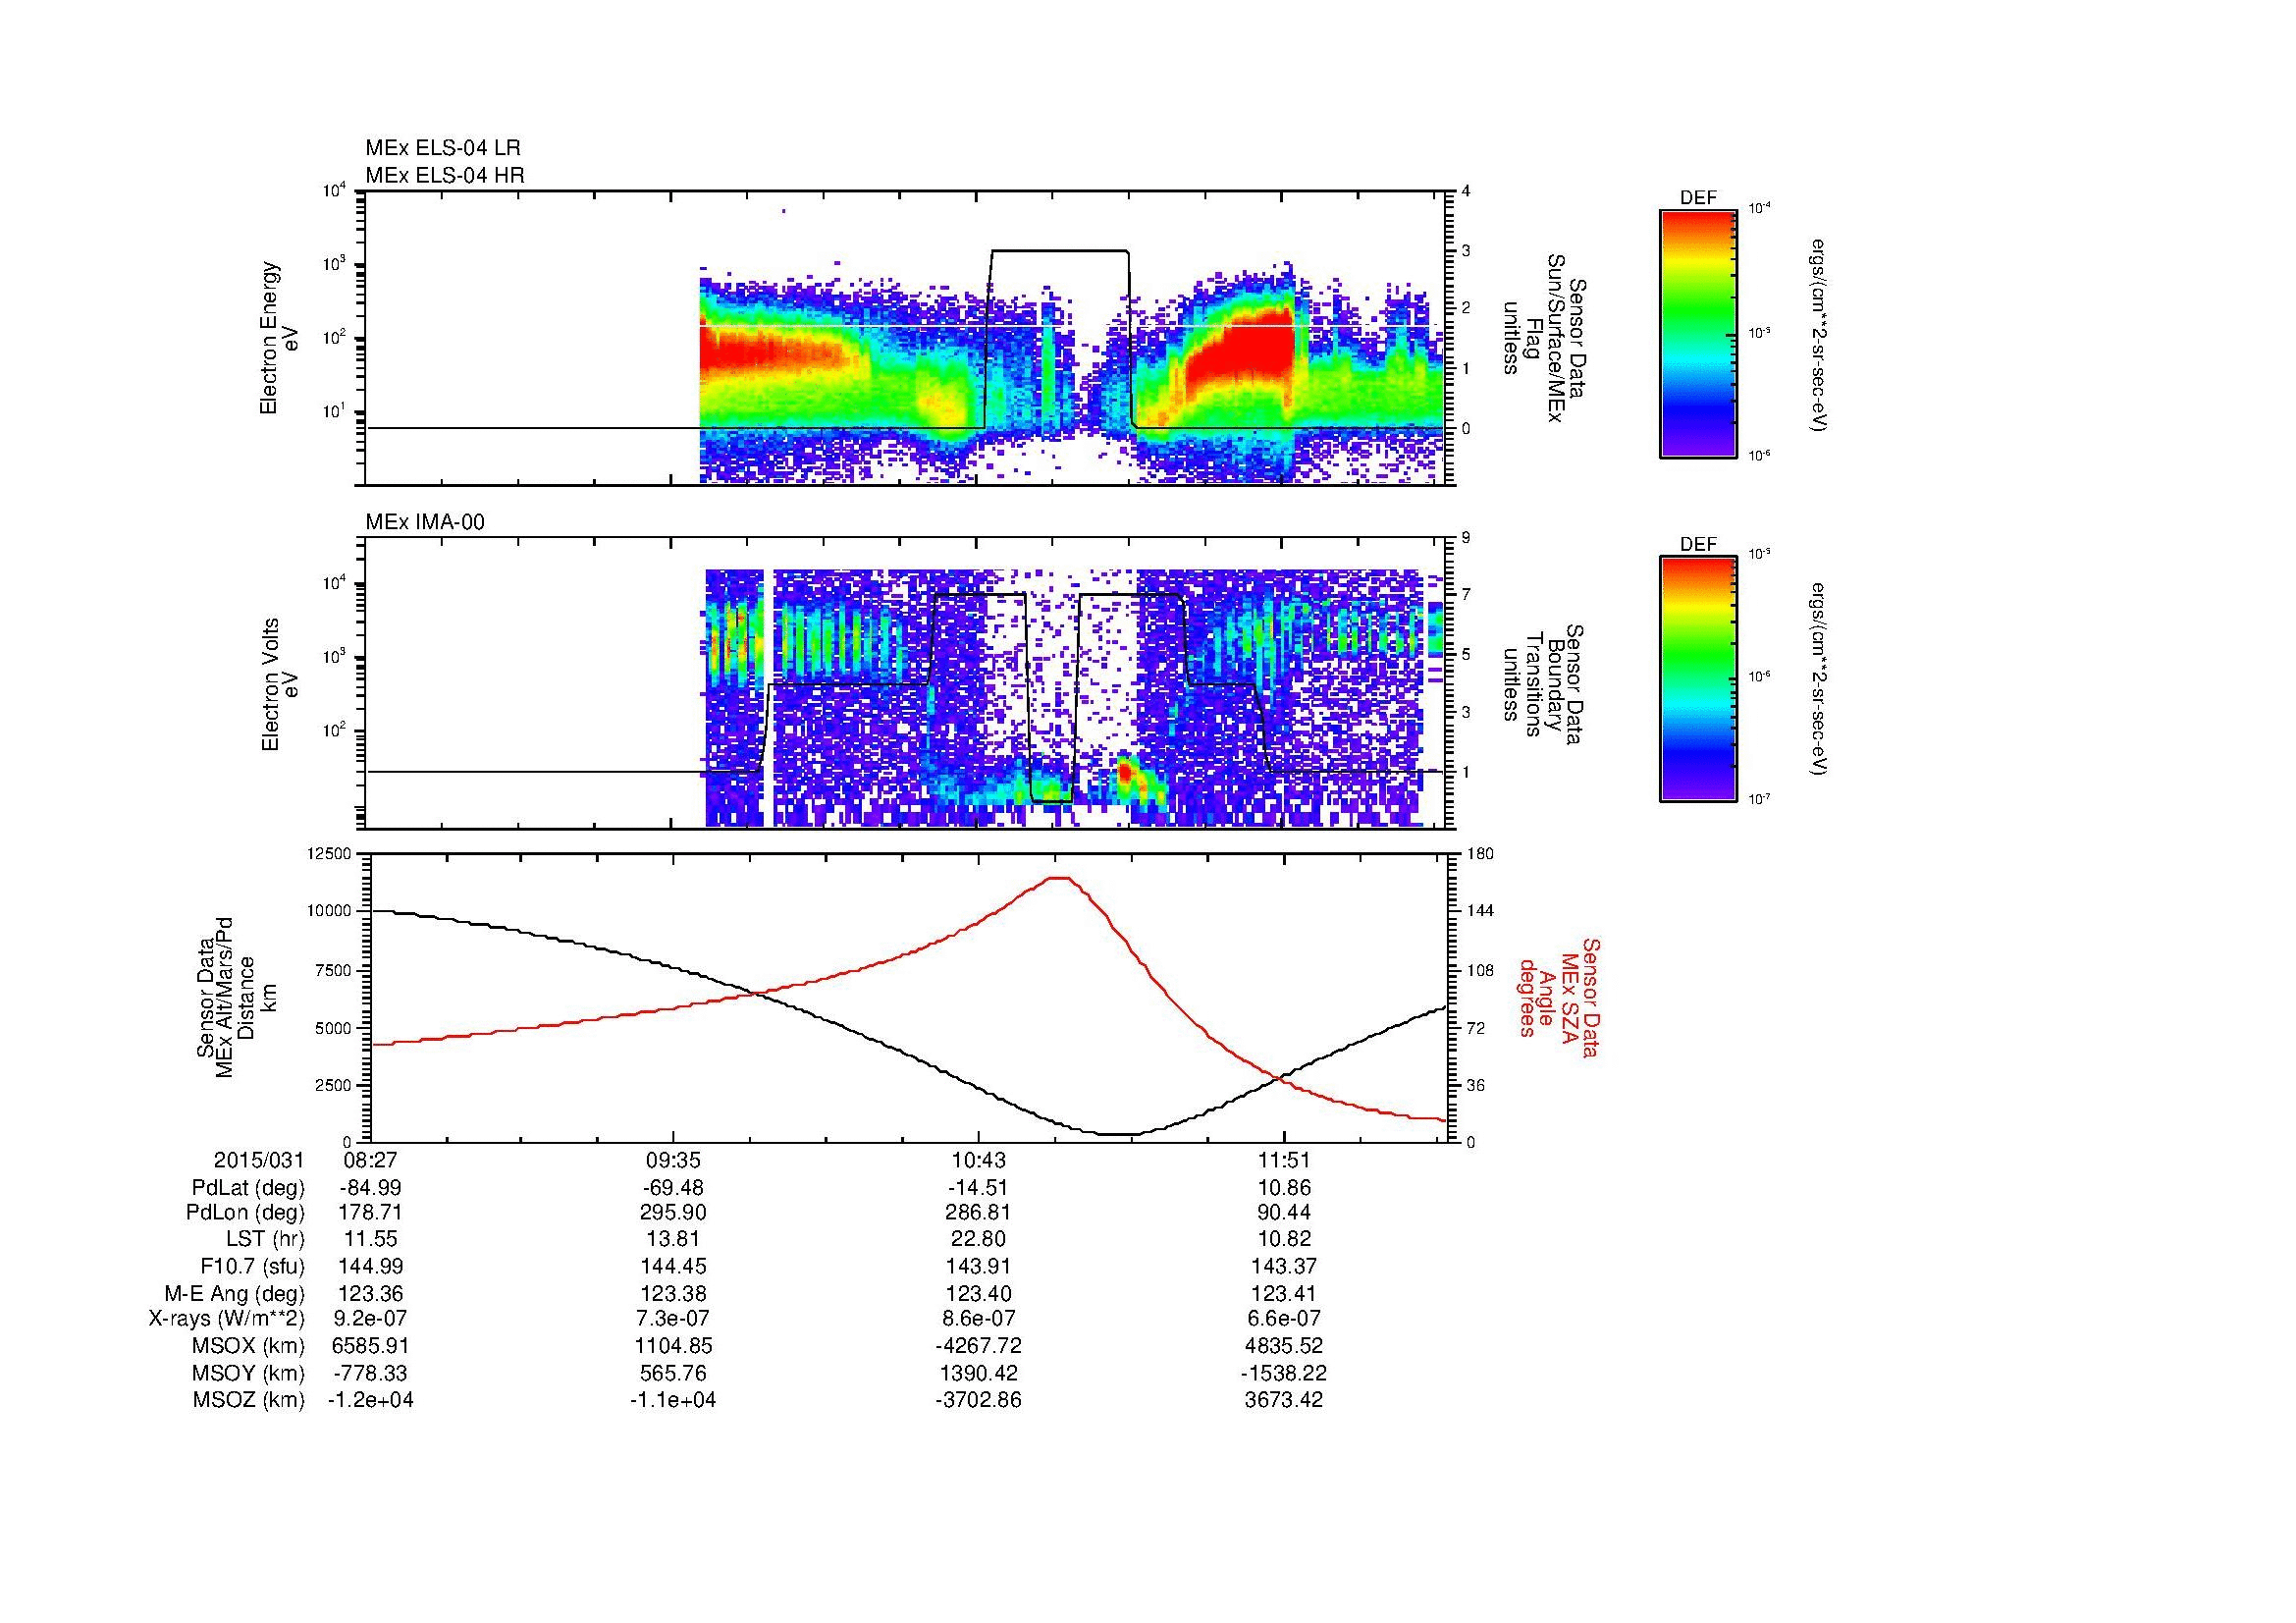2296x1623 pixels.
Task: Click the top DEF color bar
Action: [1698, 333]
